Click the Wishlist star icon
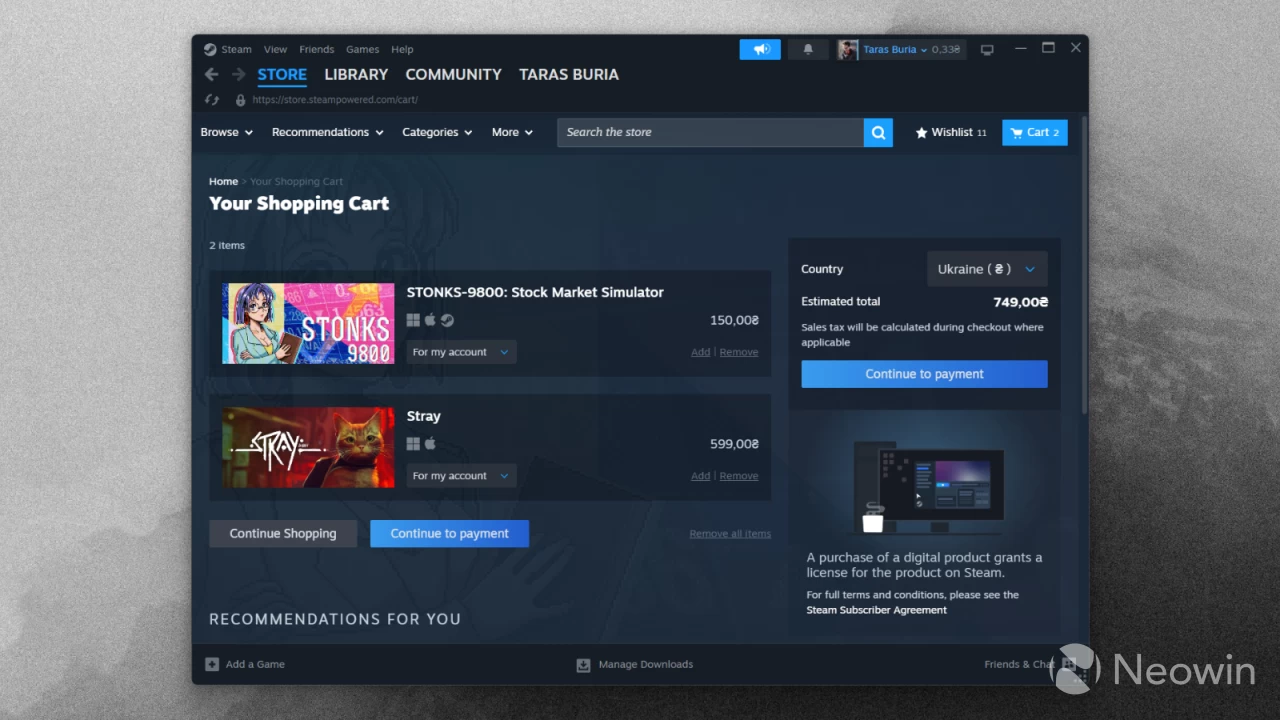 tap(921, 132)
